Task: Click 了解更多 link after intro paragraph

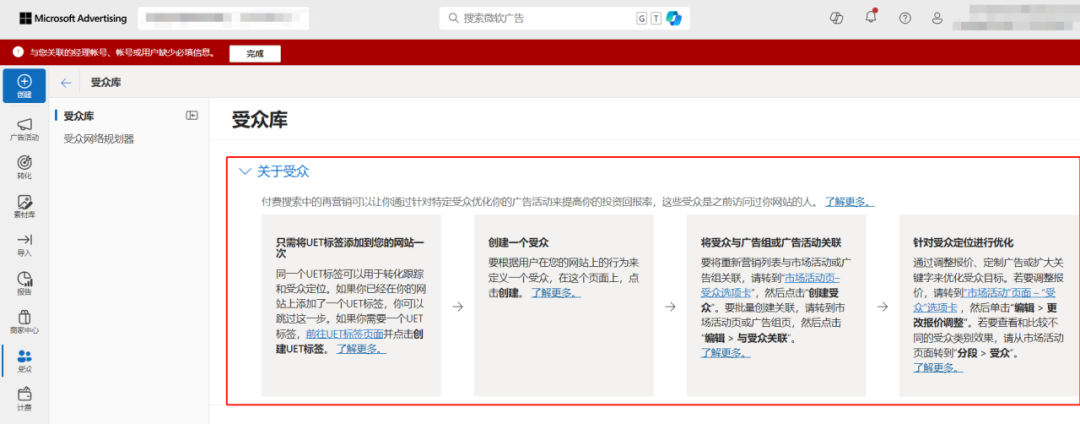Action: [851, 202]
